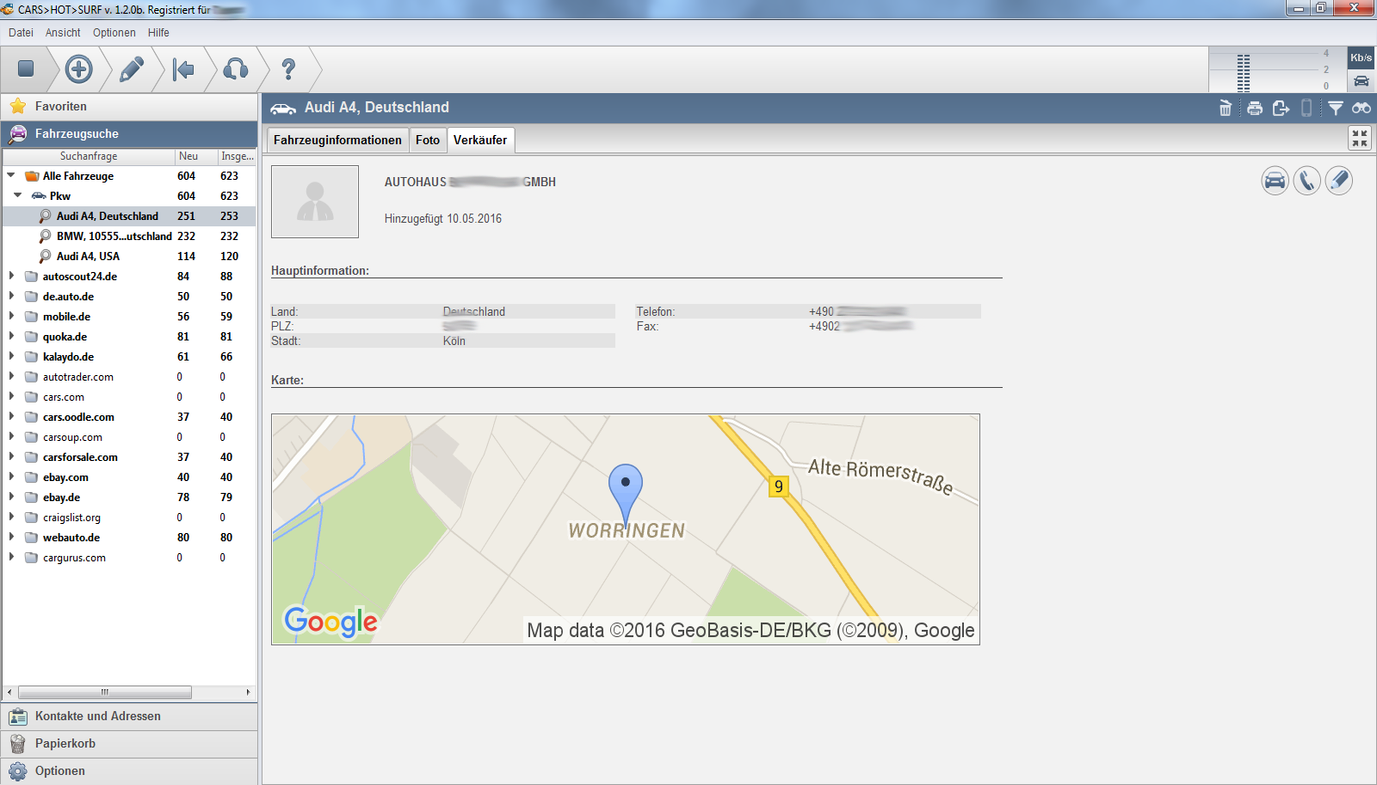Expand the autoscout24.de folder

(x=11, y=276)
